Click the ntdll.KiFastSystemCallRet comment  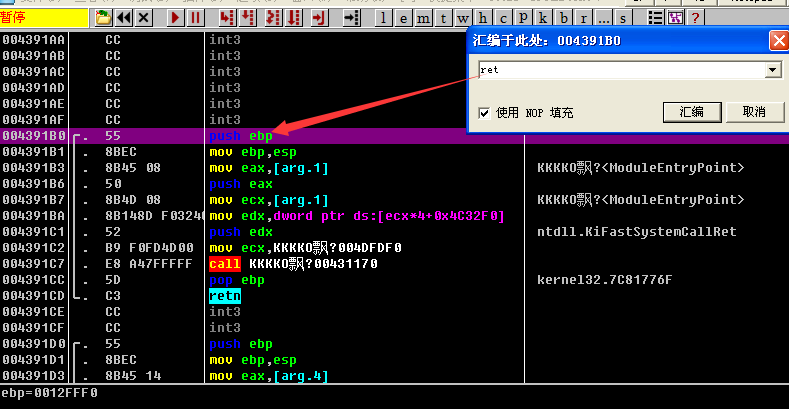pyautogui.click(x=637, y=232)
